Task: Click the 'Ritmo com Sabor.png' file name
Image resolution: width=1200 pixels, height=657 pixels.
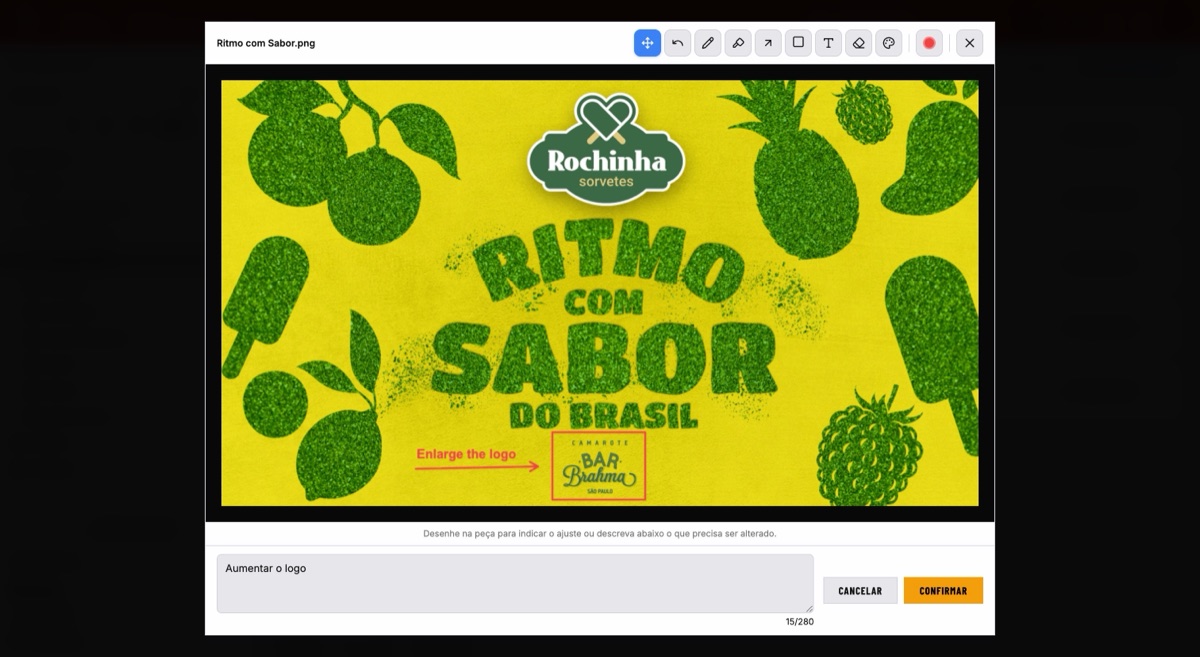Action: tap(266, 43)
